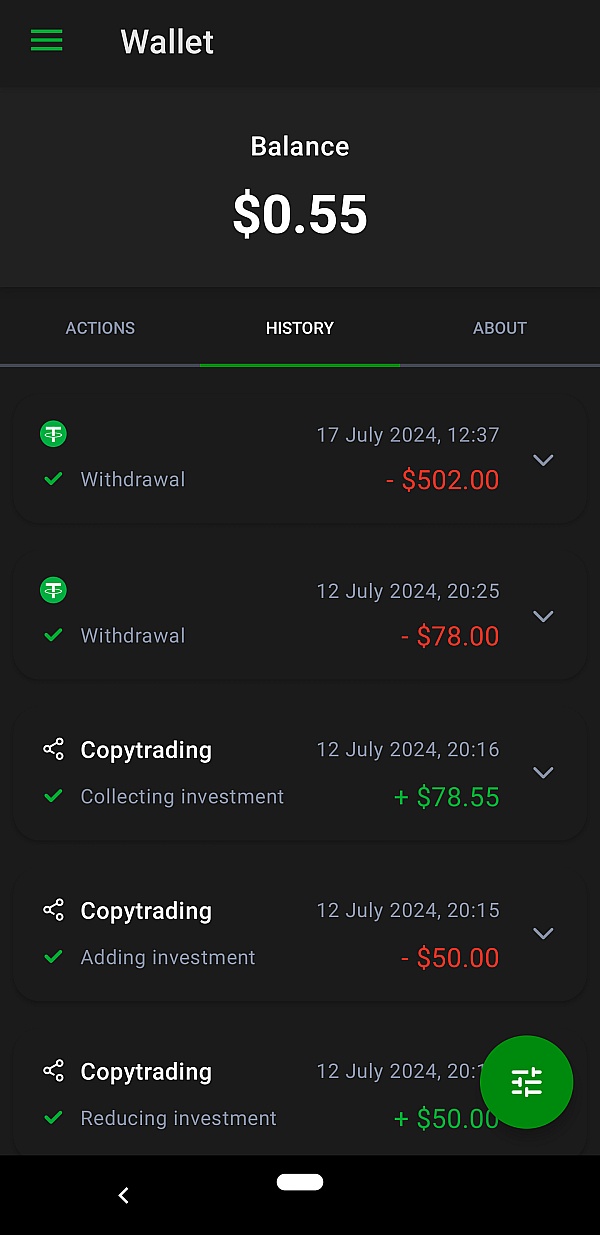Tap green checkmark beside Collecting investment
This screenshot has height=1235, width=600.
pos(53,797)
